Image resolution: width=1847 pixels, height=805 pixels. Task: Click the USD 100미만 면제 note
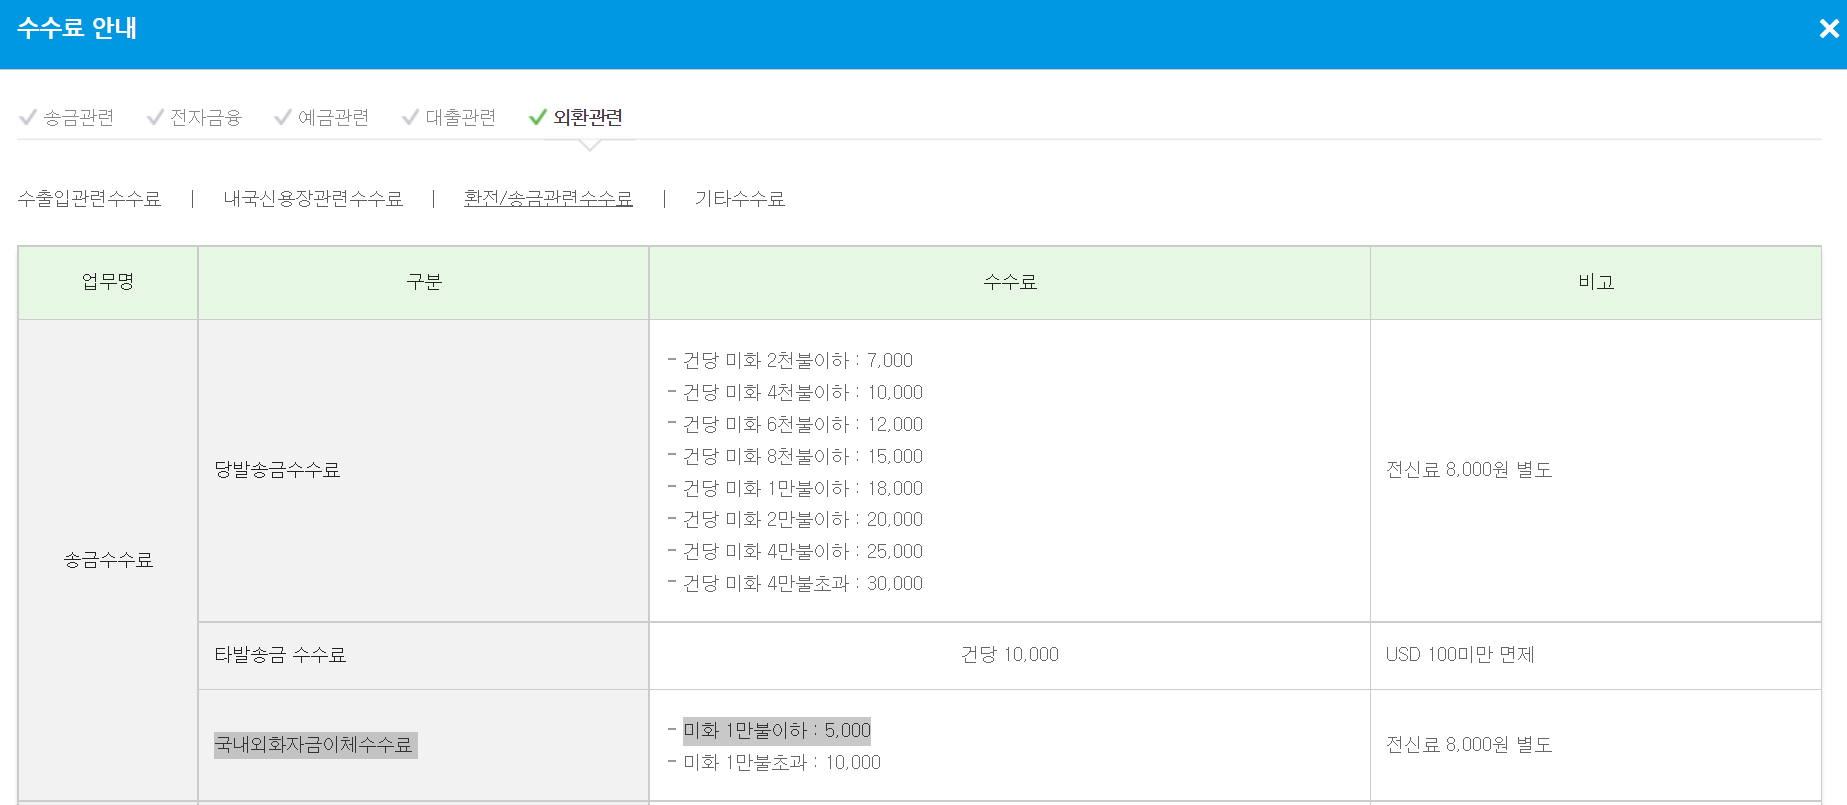tap(1460, 655)
